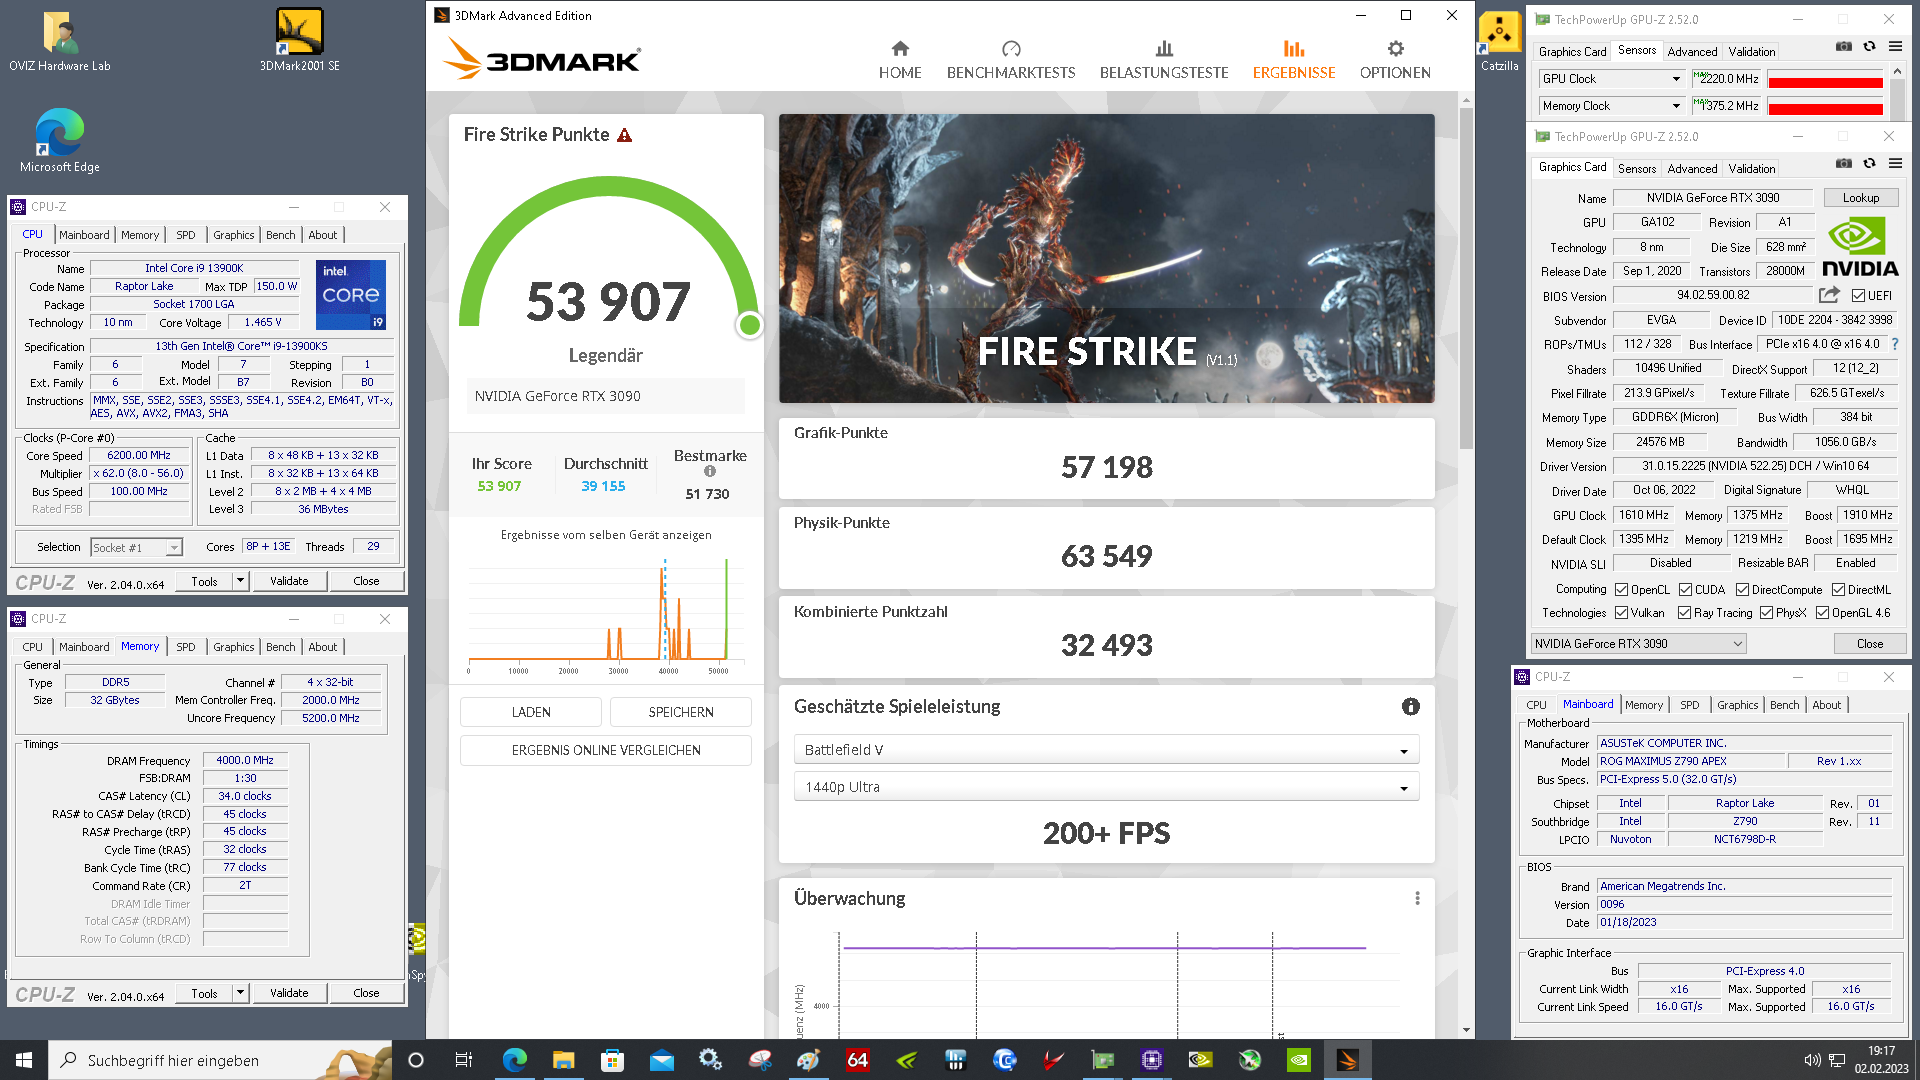Click Lookup button in GPU-Z
Viewport: 1920px width, 1080px height.
(x=1861, y=198)
